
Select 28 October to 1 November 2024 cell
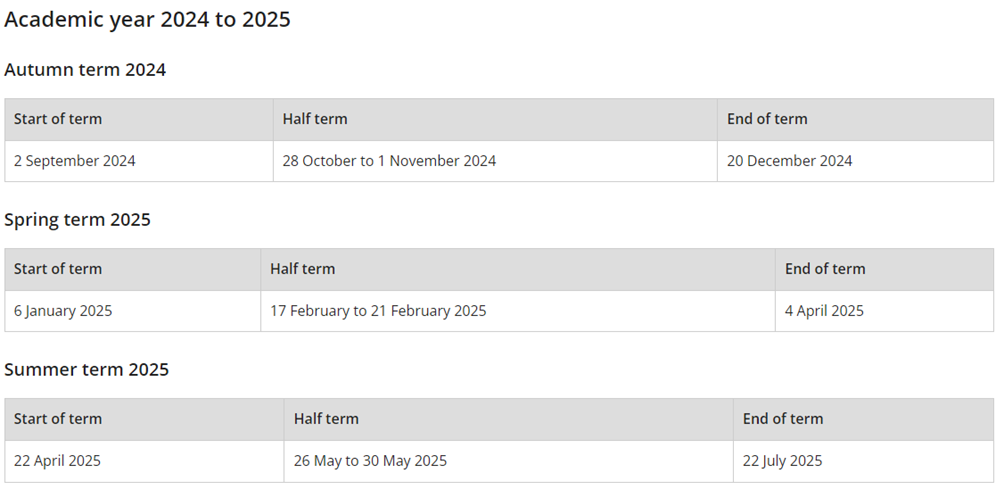pos(495,161)
